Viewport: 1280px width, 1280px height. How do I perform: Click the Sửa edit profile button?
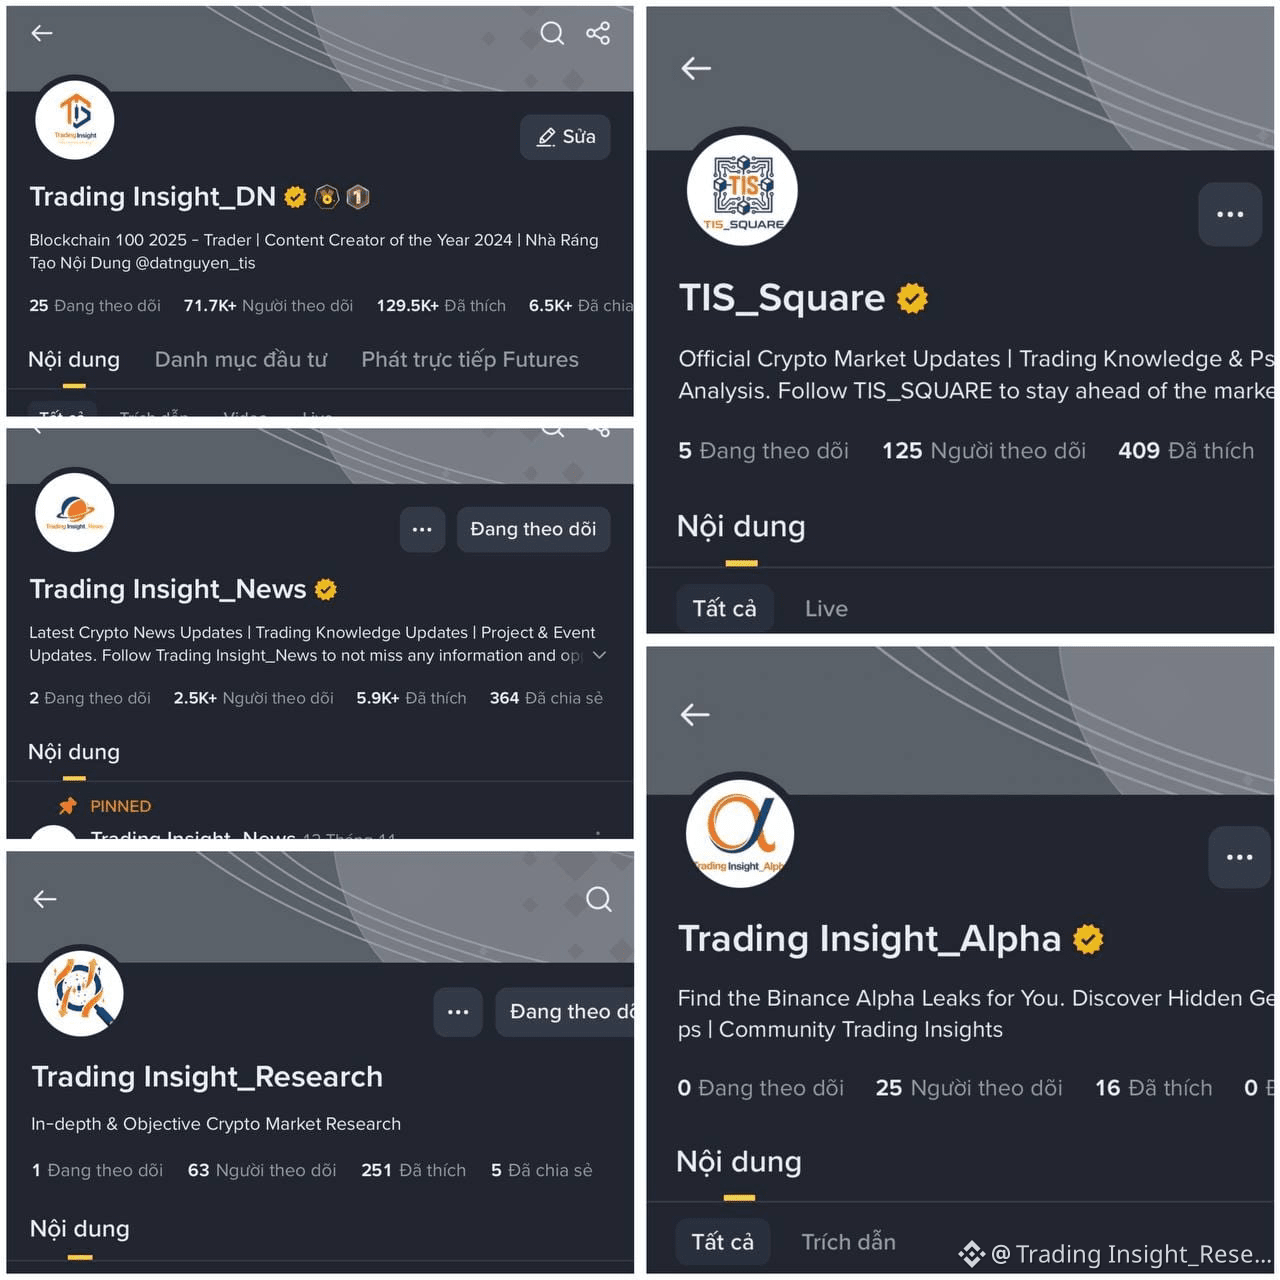click(566, 137)
